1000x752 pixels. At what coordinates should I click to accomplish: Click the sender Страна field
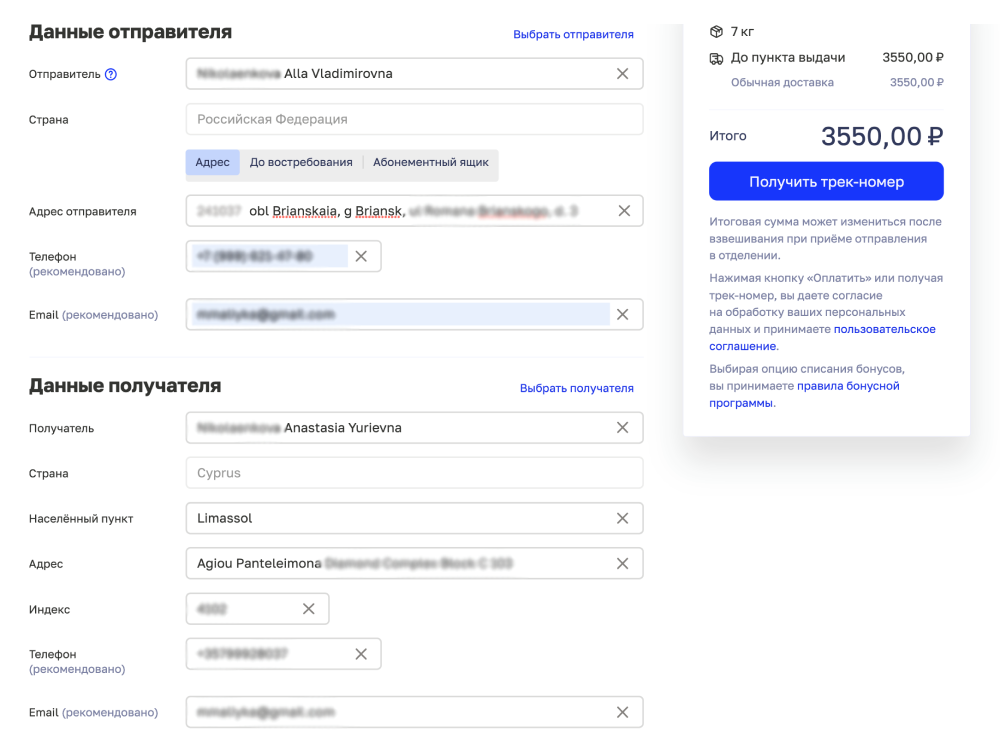click(x=414, y=119)
